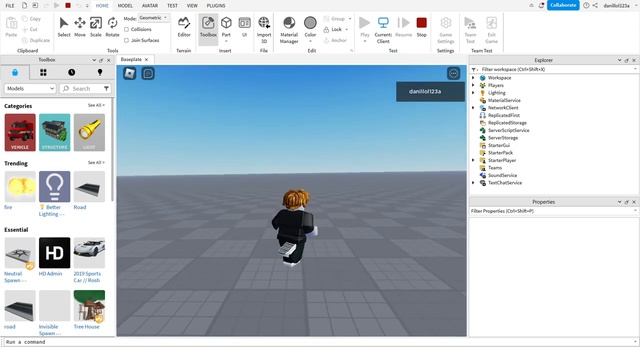Select ServerScriptService in Explorer
The height and width of the screenshot is (360, 640).
(x=509, y=130)
